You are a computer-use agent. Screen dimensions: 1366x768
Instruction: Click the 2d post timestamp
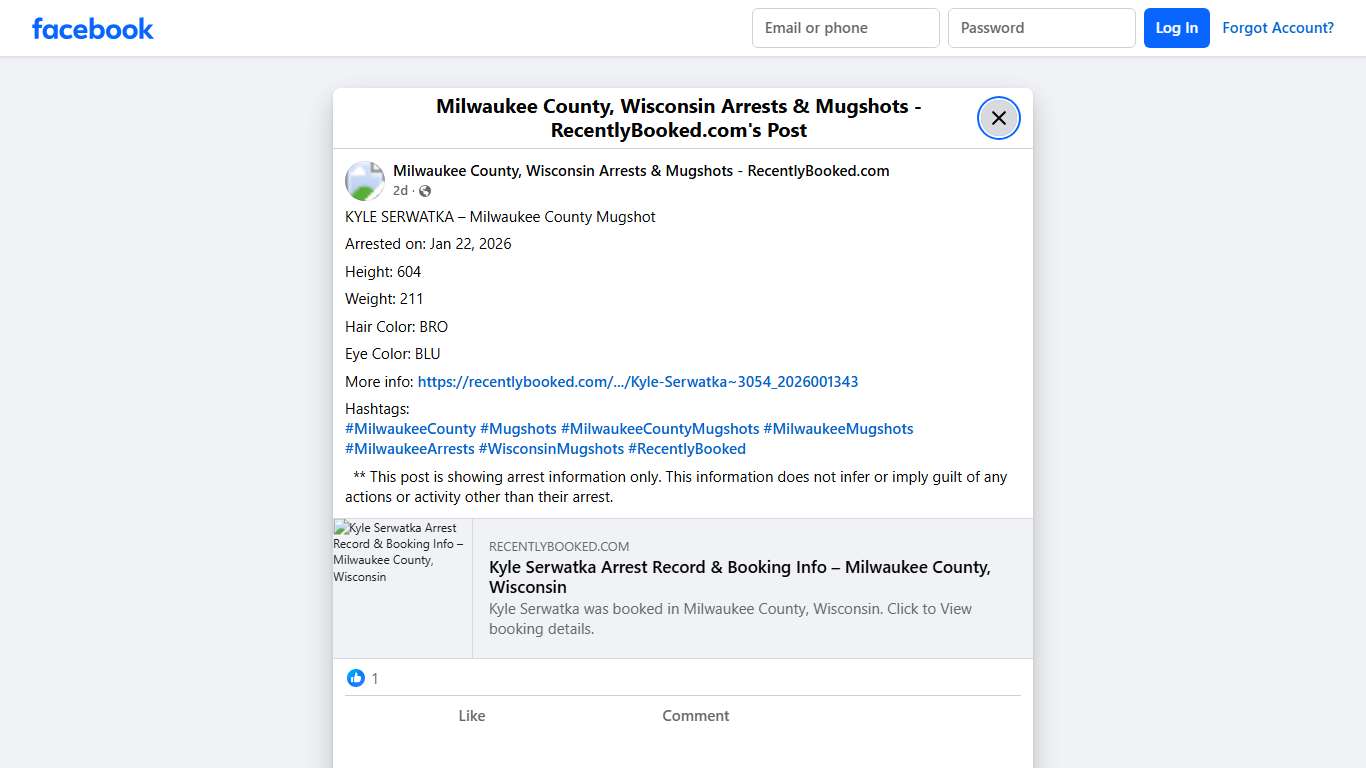(x=399, y=190)
